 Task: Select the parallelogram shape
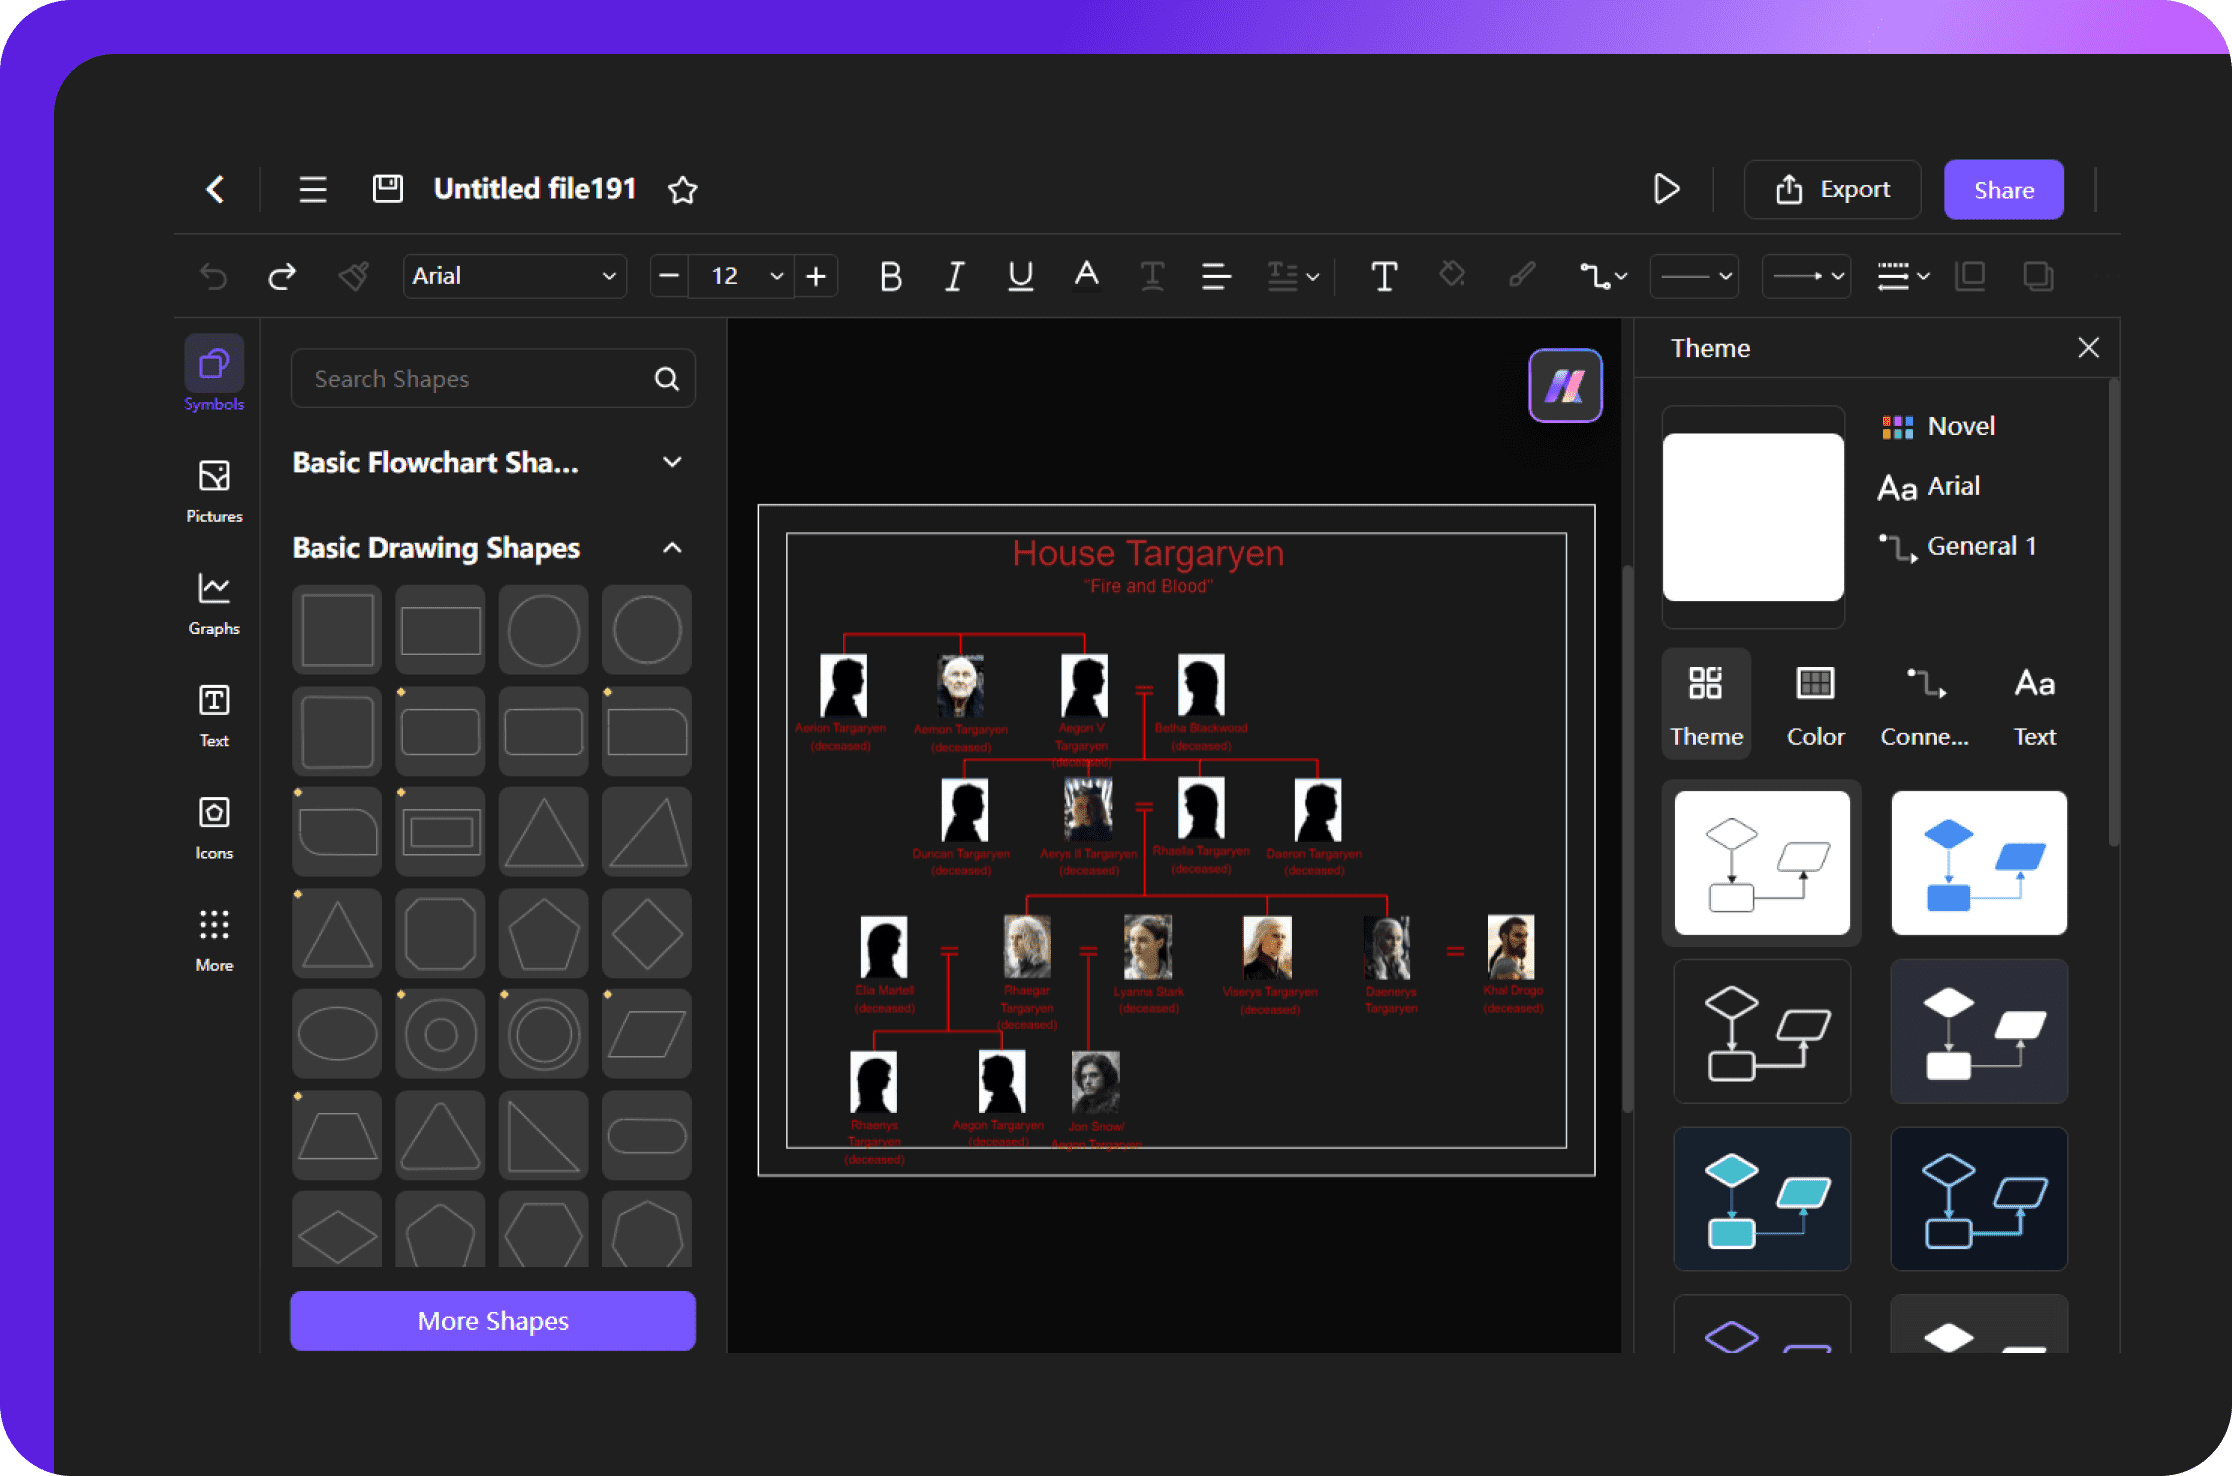click(646, 1034)
